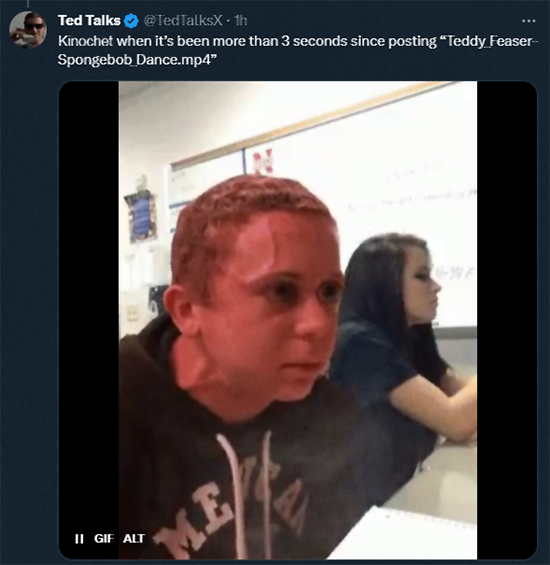Pause the playing GIF
Image resolution: width=550 pixels, height=565 pixels.
click(x=79, y=539)
